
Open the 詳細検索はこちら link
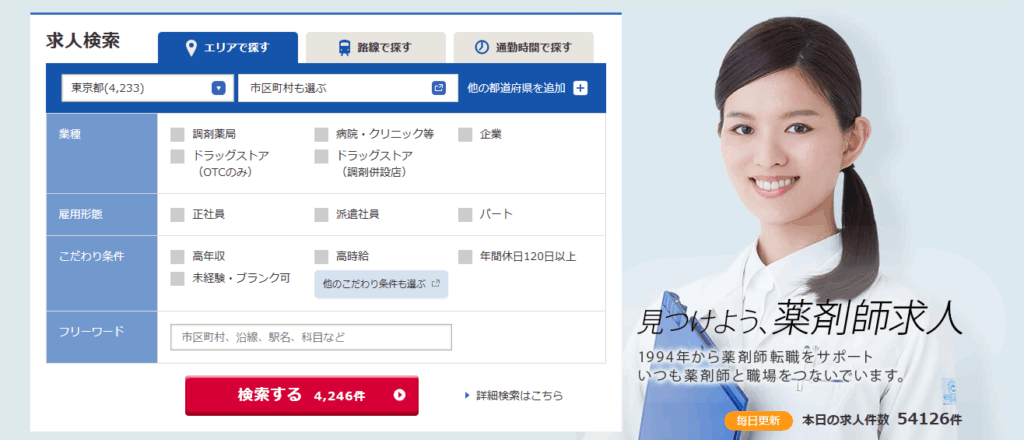519,396
